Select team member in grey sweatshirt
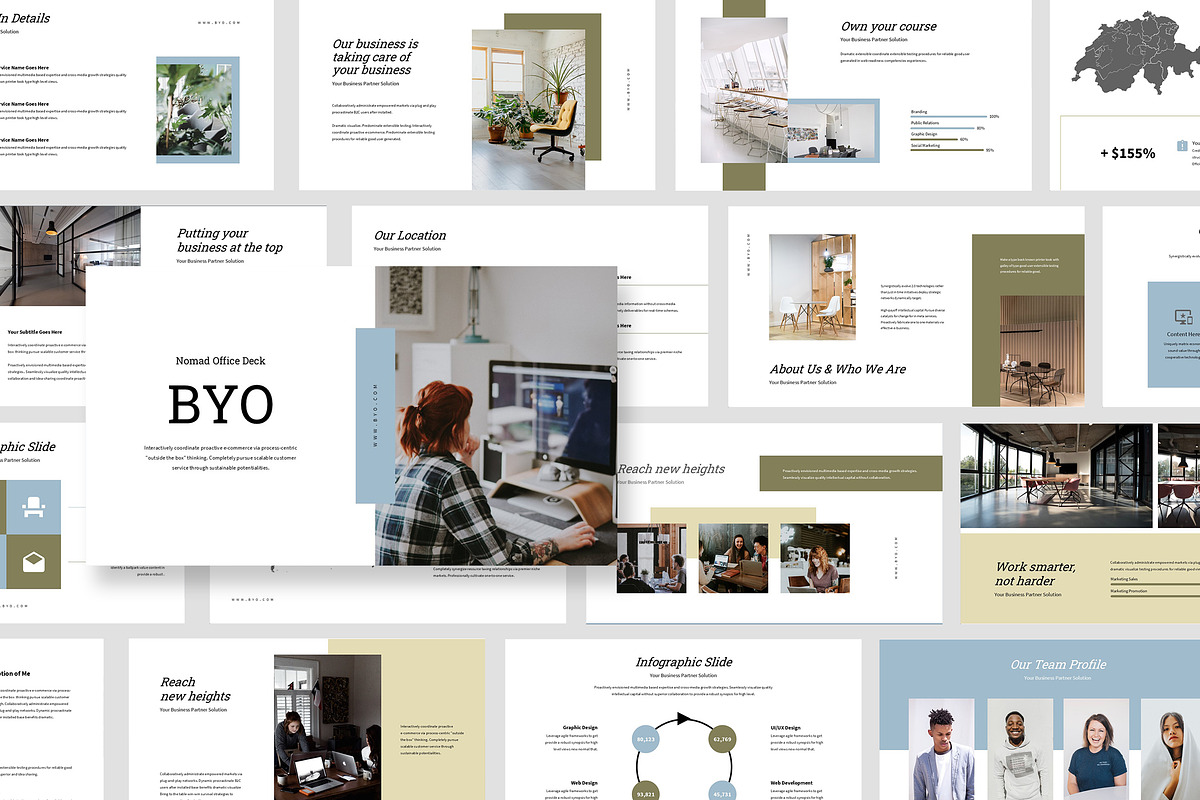The width and height of the screenshot is (1200, 800). [1020, 748]
